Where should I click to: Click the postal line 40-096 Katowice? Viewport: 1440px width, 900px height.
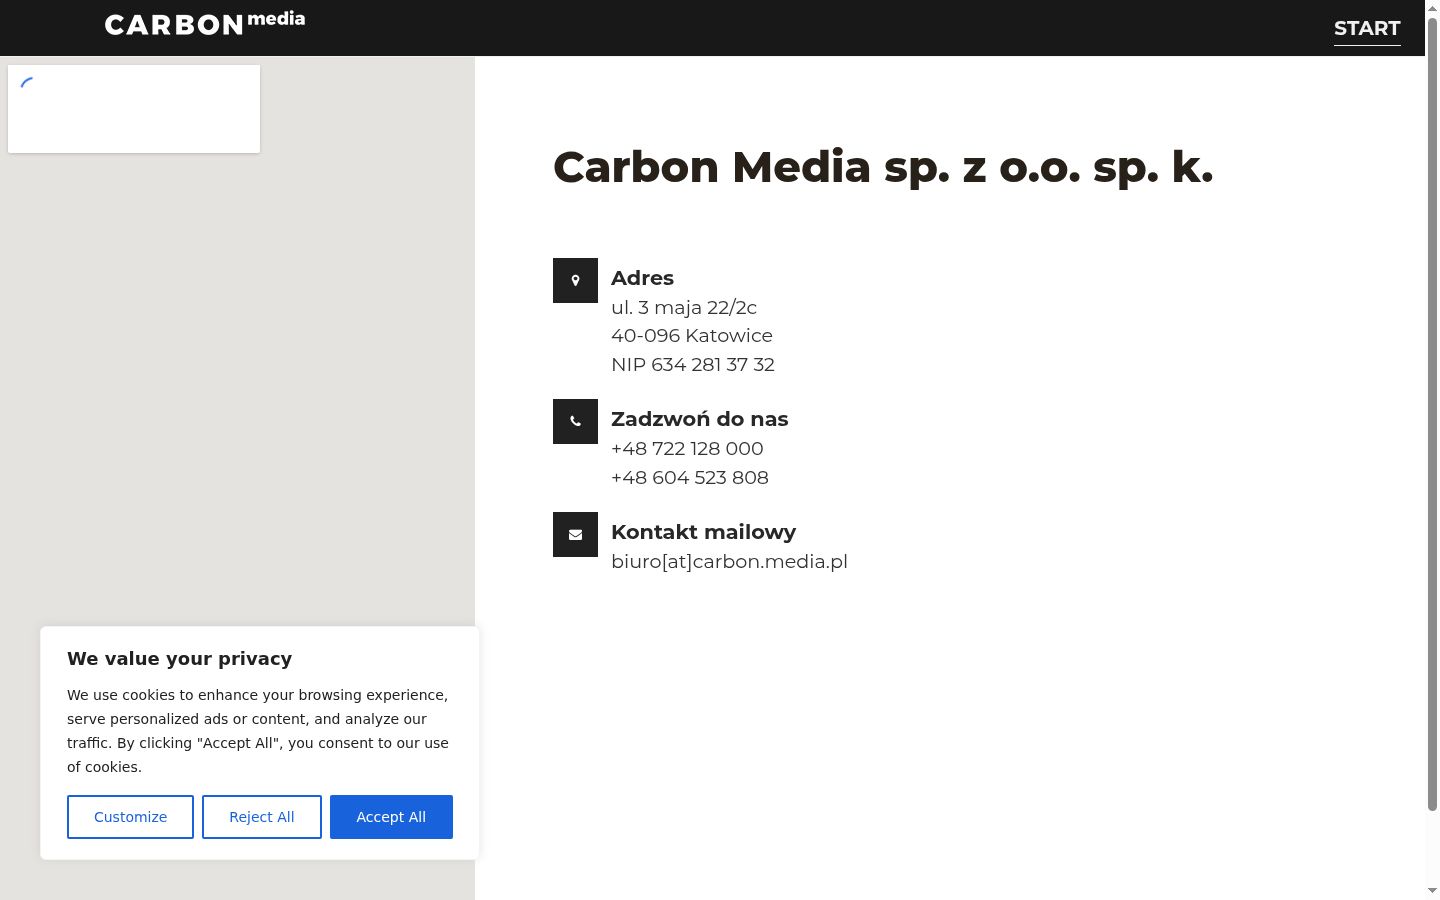(x=692, y=336)
